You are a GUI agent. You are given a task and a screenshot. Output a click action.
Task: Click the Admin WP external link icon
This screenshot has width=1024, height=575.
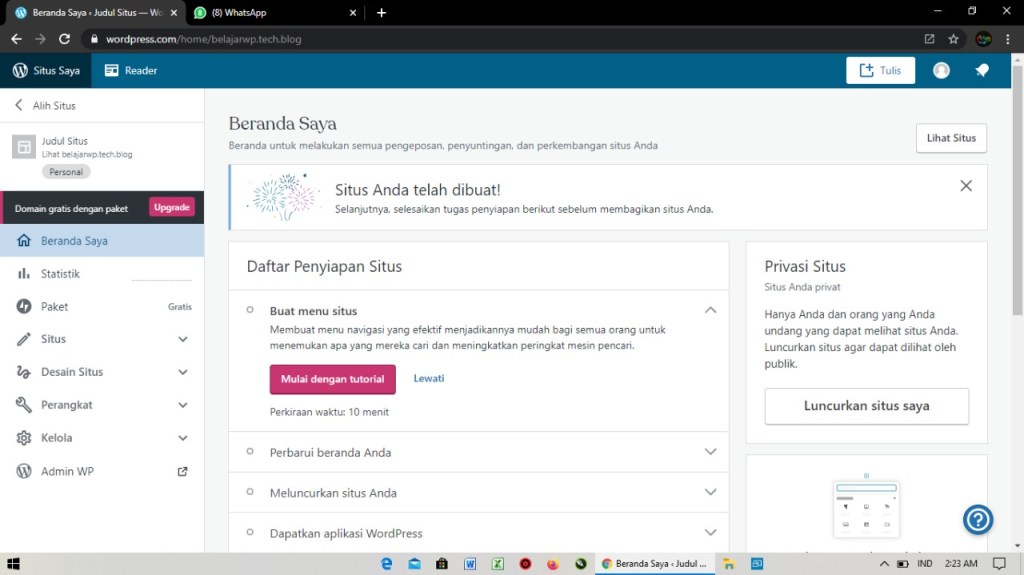coord(182,471)
